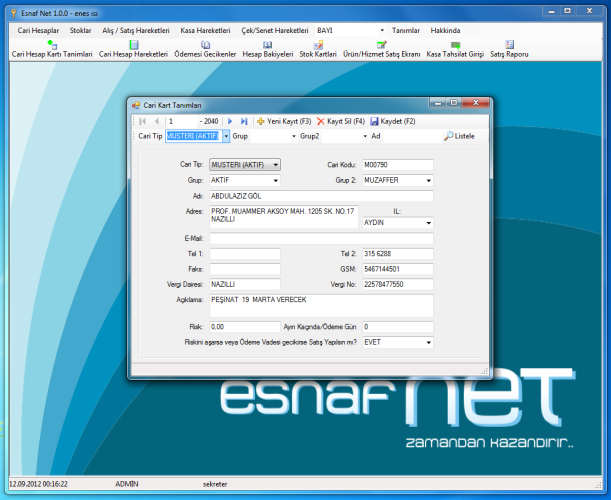This screenshot has height=500, width=611.
Task: Click the Risk field 0,00
Action: [x=245, y=327]
